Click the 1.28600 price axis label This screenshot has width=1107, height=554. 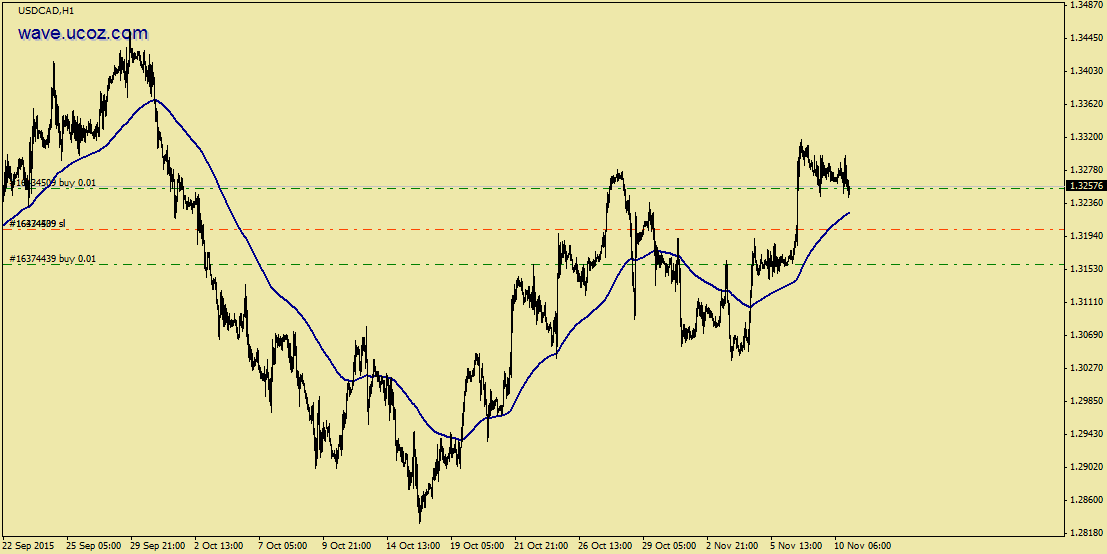pyautogui.click(x=1086, y=499)
